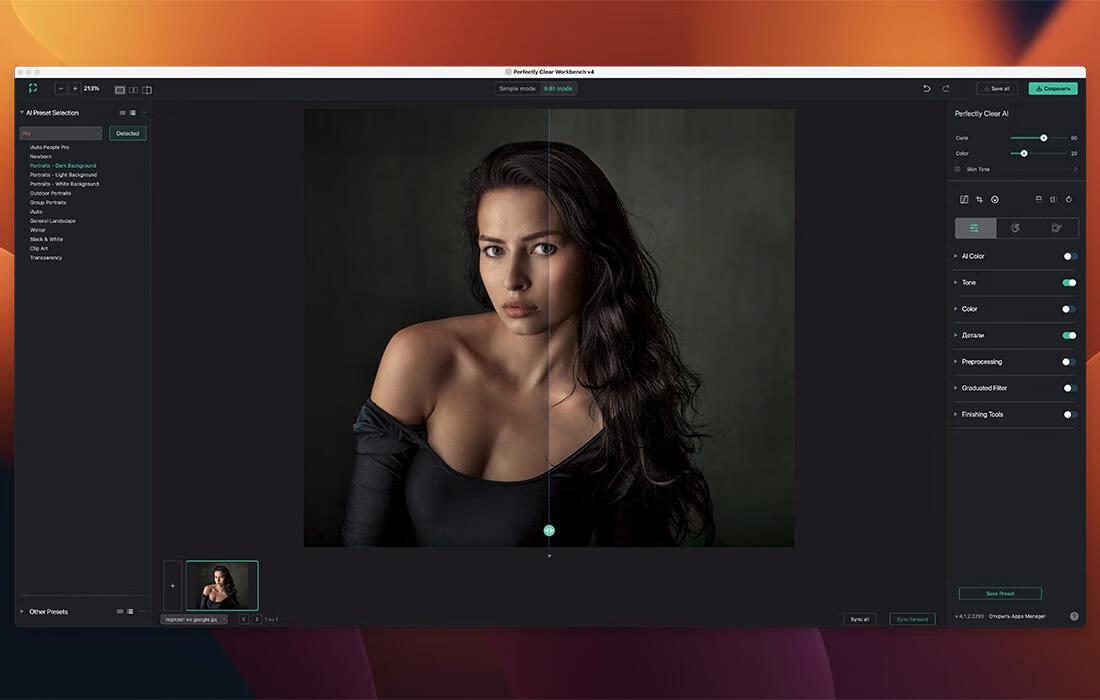Click the undo arrow icon

927,89
